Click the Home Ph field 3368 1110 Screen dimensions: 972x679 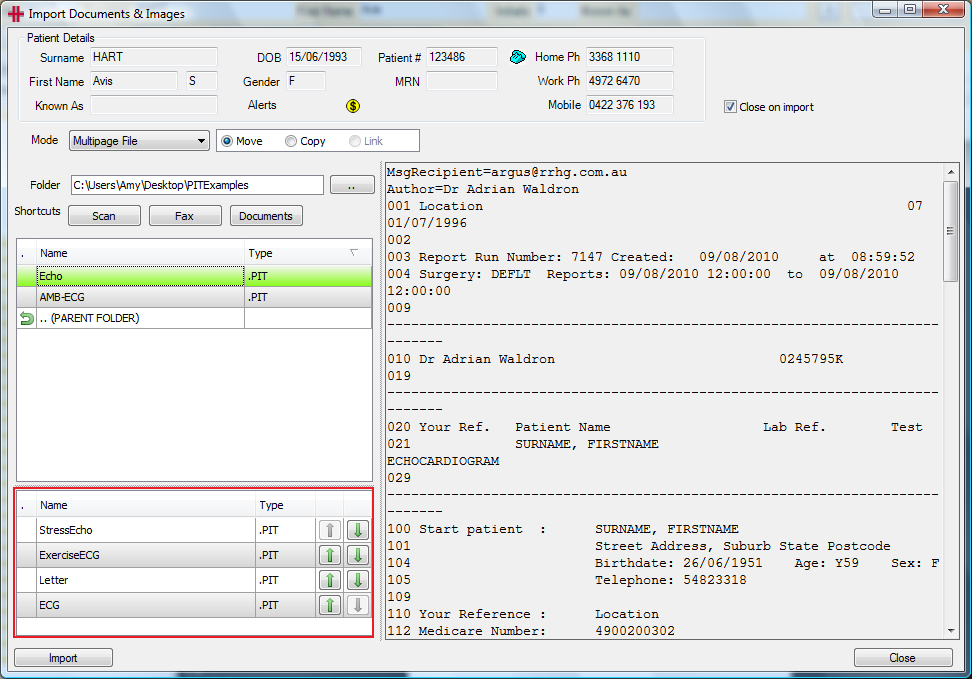pyautogui.click(x=630, y=57)
